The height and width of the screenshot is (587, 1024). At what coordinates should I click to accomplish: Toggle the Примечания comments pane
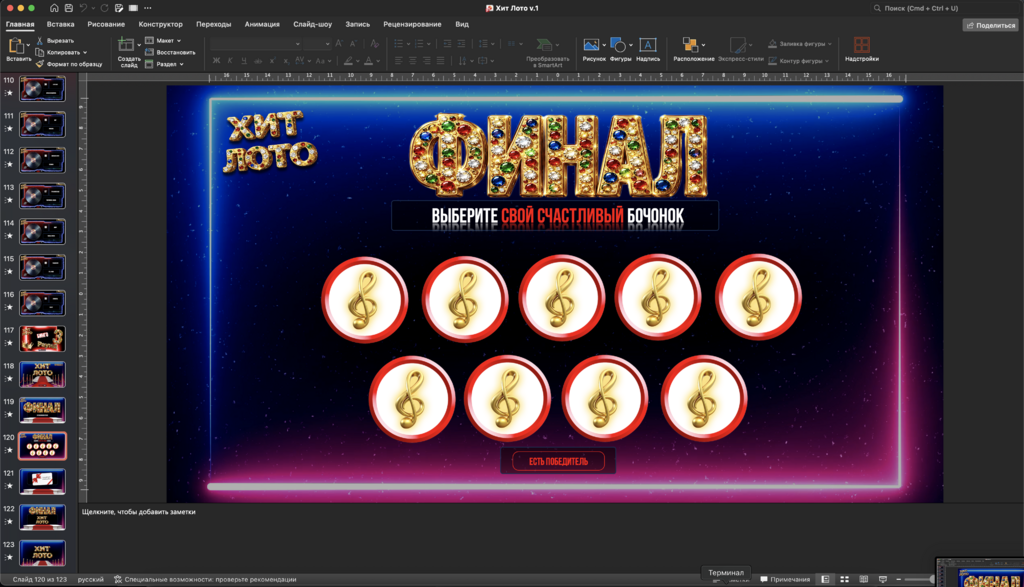(x=785, y=579)
